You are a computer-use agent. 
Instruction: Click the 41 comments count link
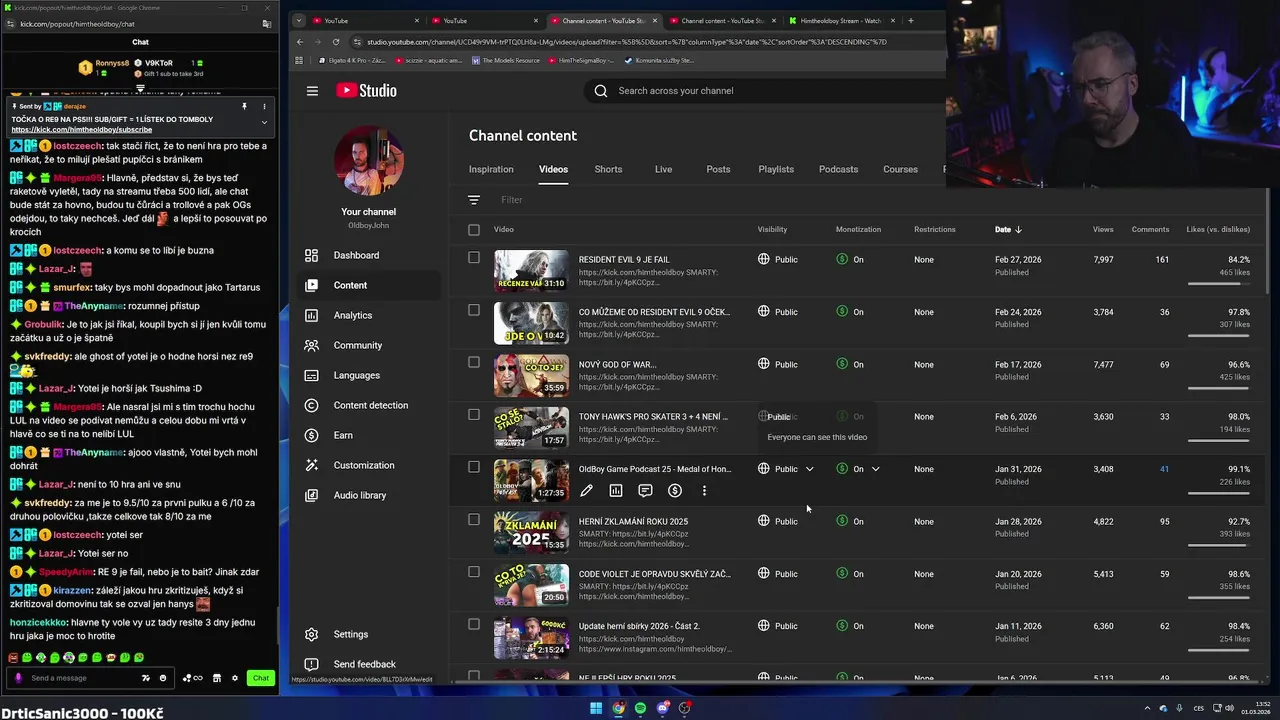tap(1164, 469)
